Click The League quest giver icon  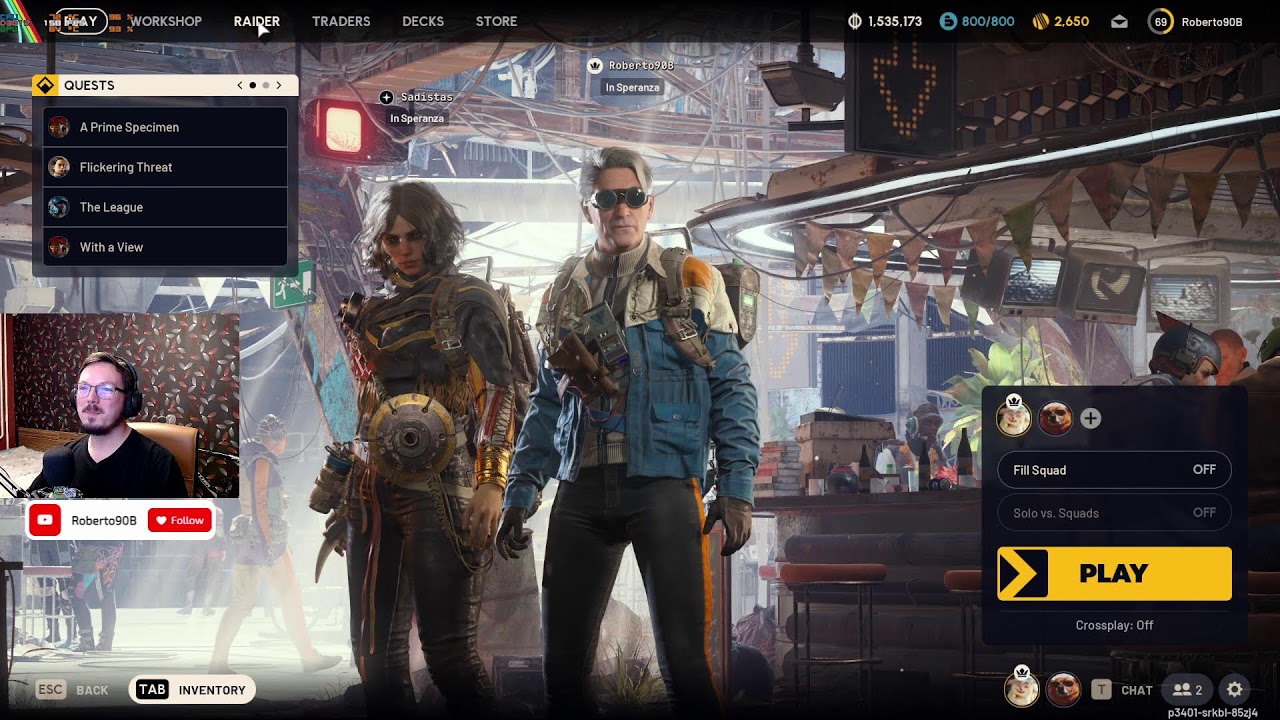click(59, 207)
